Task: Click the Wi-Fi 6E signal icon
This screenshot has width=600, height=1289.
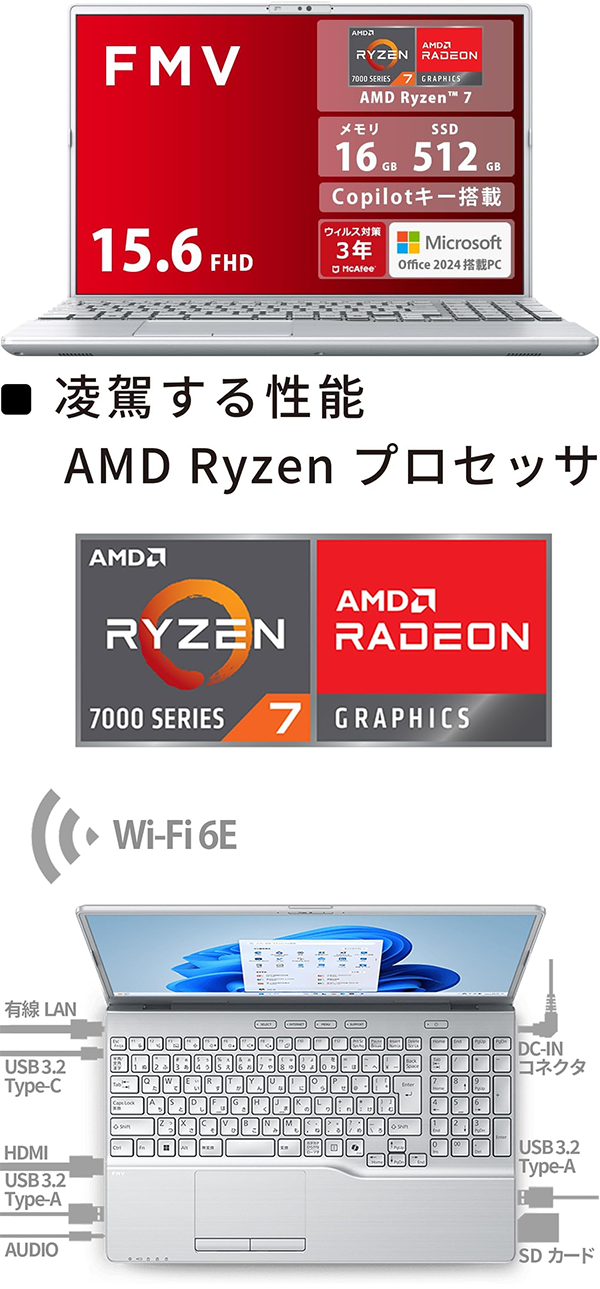Action: pos(63,836)
